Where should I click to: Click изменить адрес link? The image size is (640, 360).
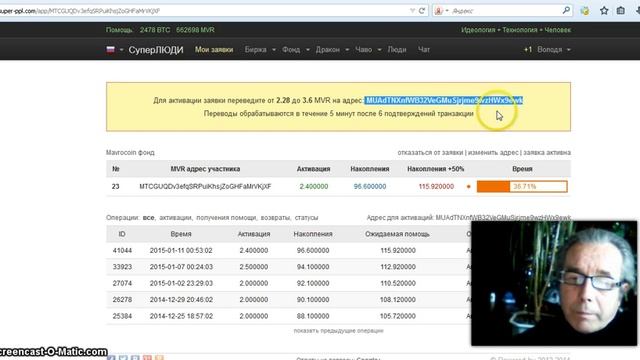[x=493, y=152]
